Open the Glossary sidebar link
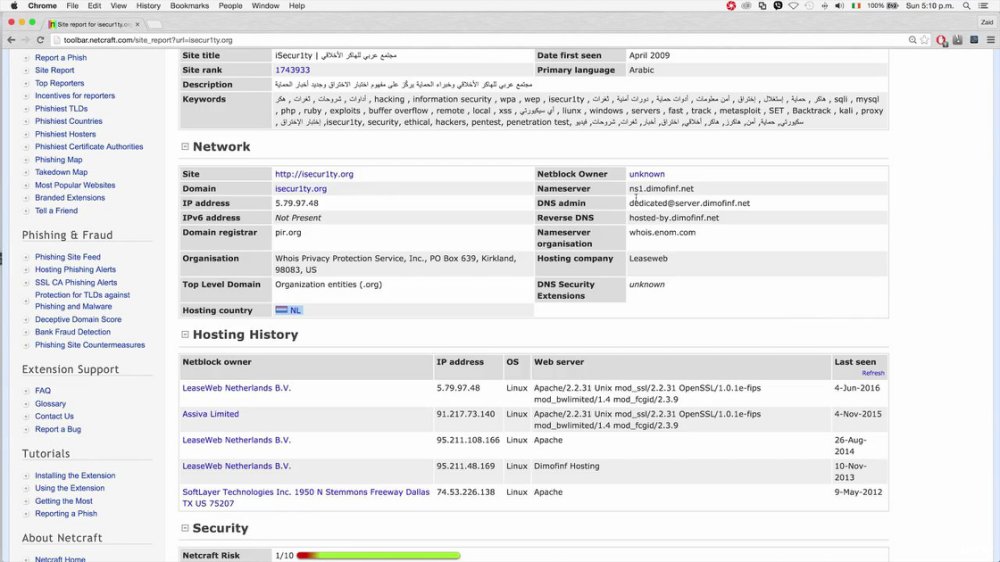The image size is (1000, 562). [x=50, y=404]
